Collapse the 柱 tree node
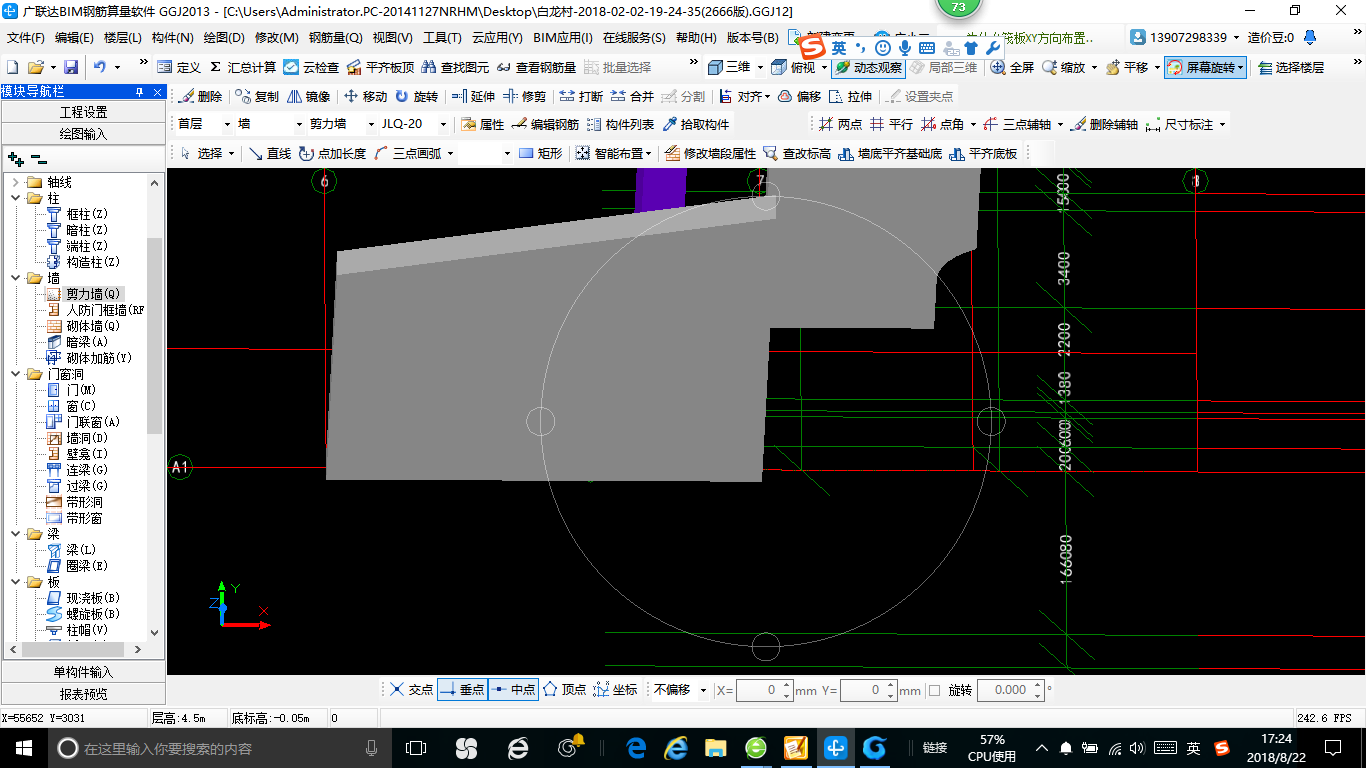This screenshot has width=1366, height=768. (x=16, y=198)
